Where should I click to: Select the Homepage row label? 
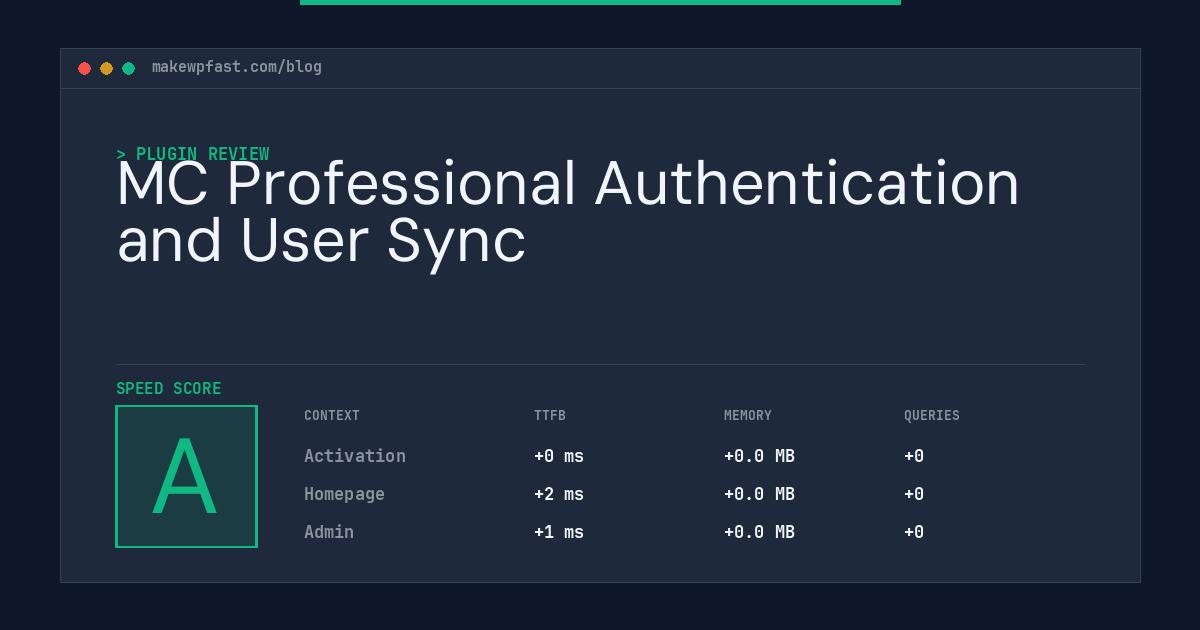pyautogui.click(x=344, y=494)
